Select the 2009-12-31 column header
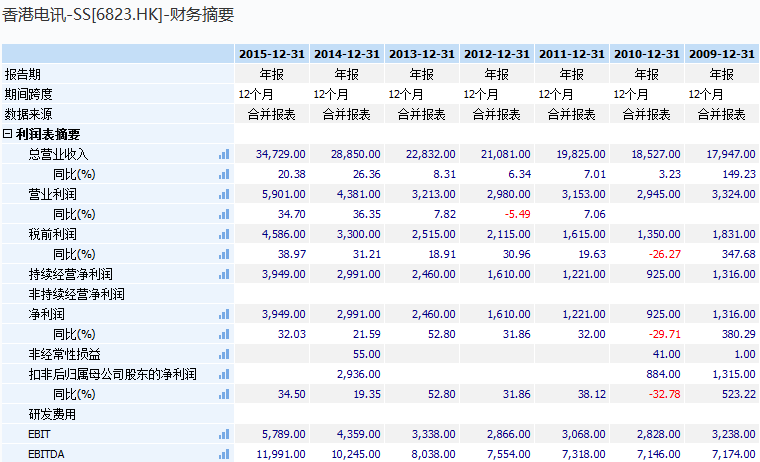This screenshot has width=760, height=462. (722, 54)
